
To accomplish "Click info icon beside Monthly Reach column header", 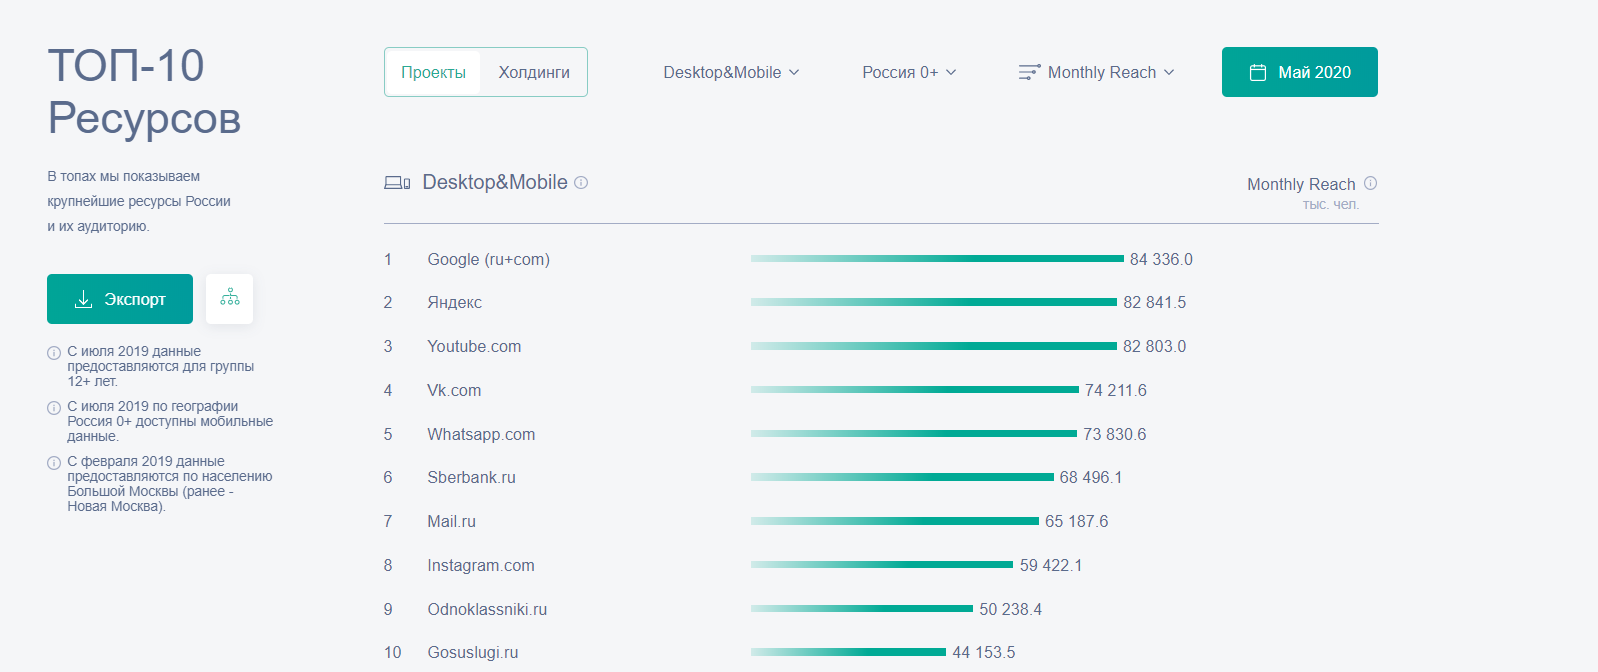I will [1370, 183].
